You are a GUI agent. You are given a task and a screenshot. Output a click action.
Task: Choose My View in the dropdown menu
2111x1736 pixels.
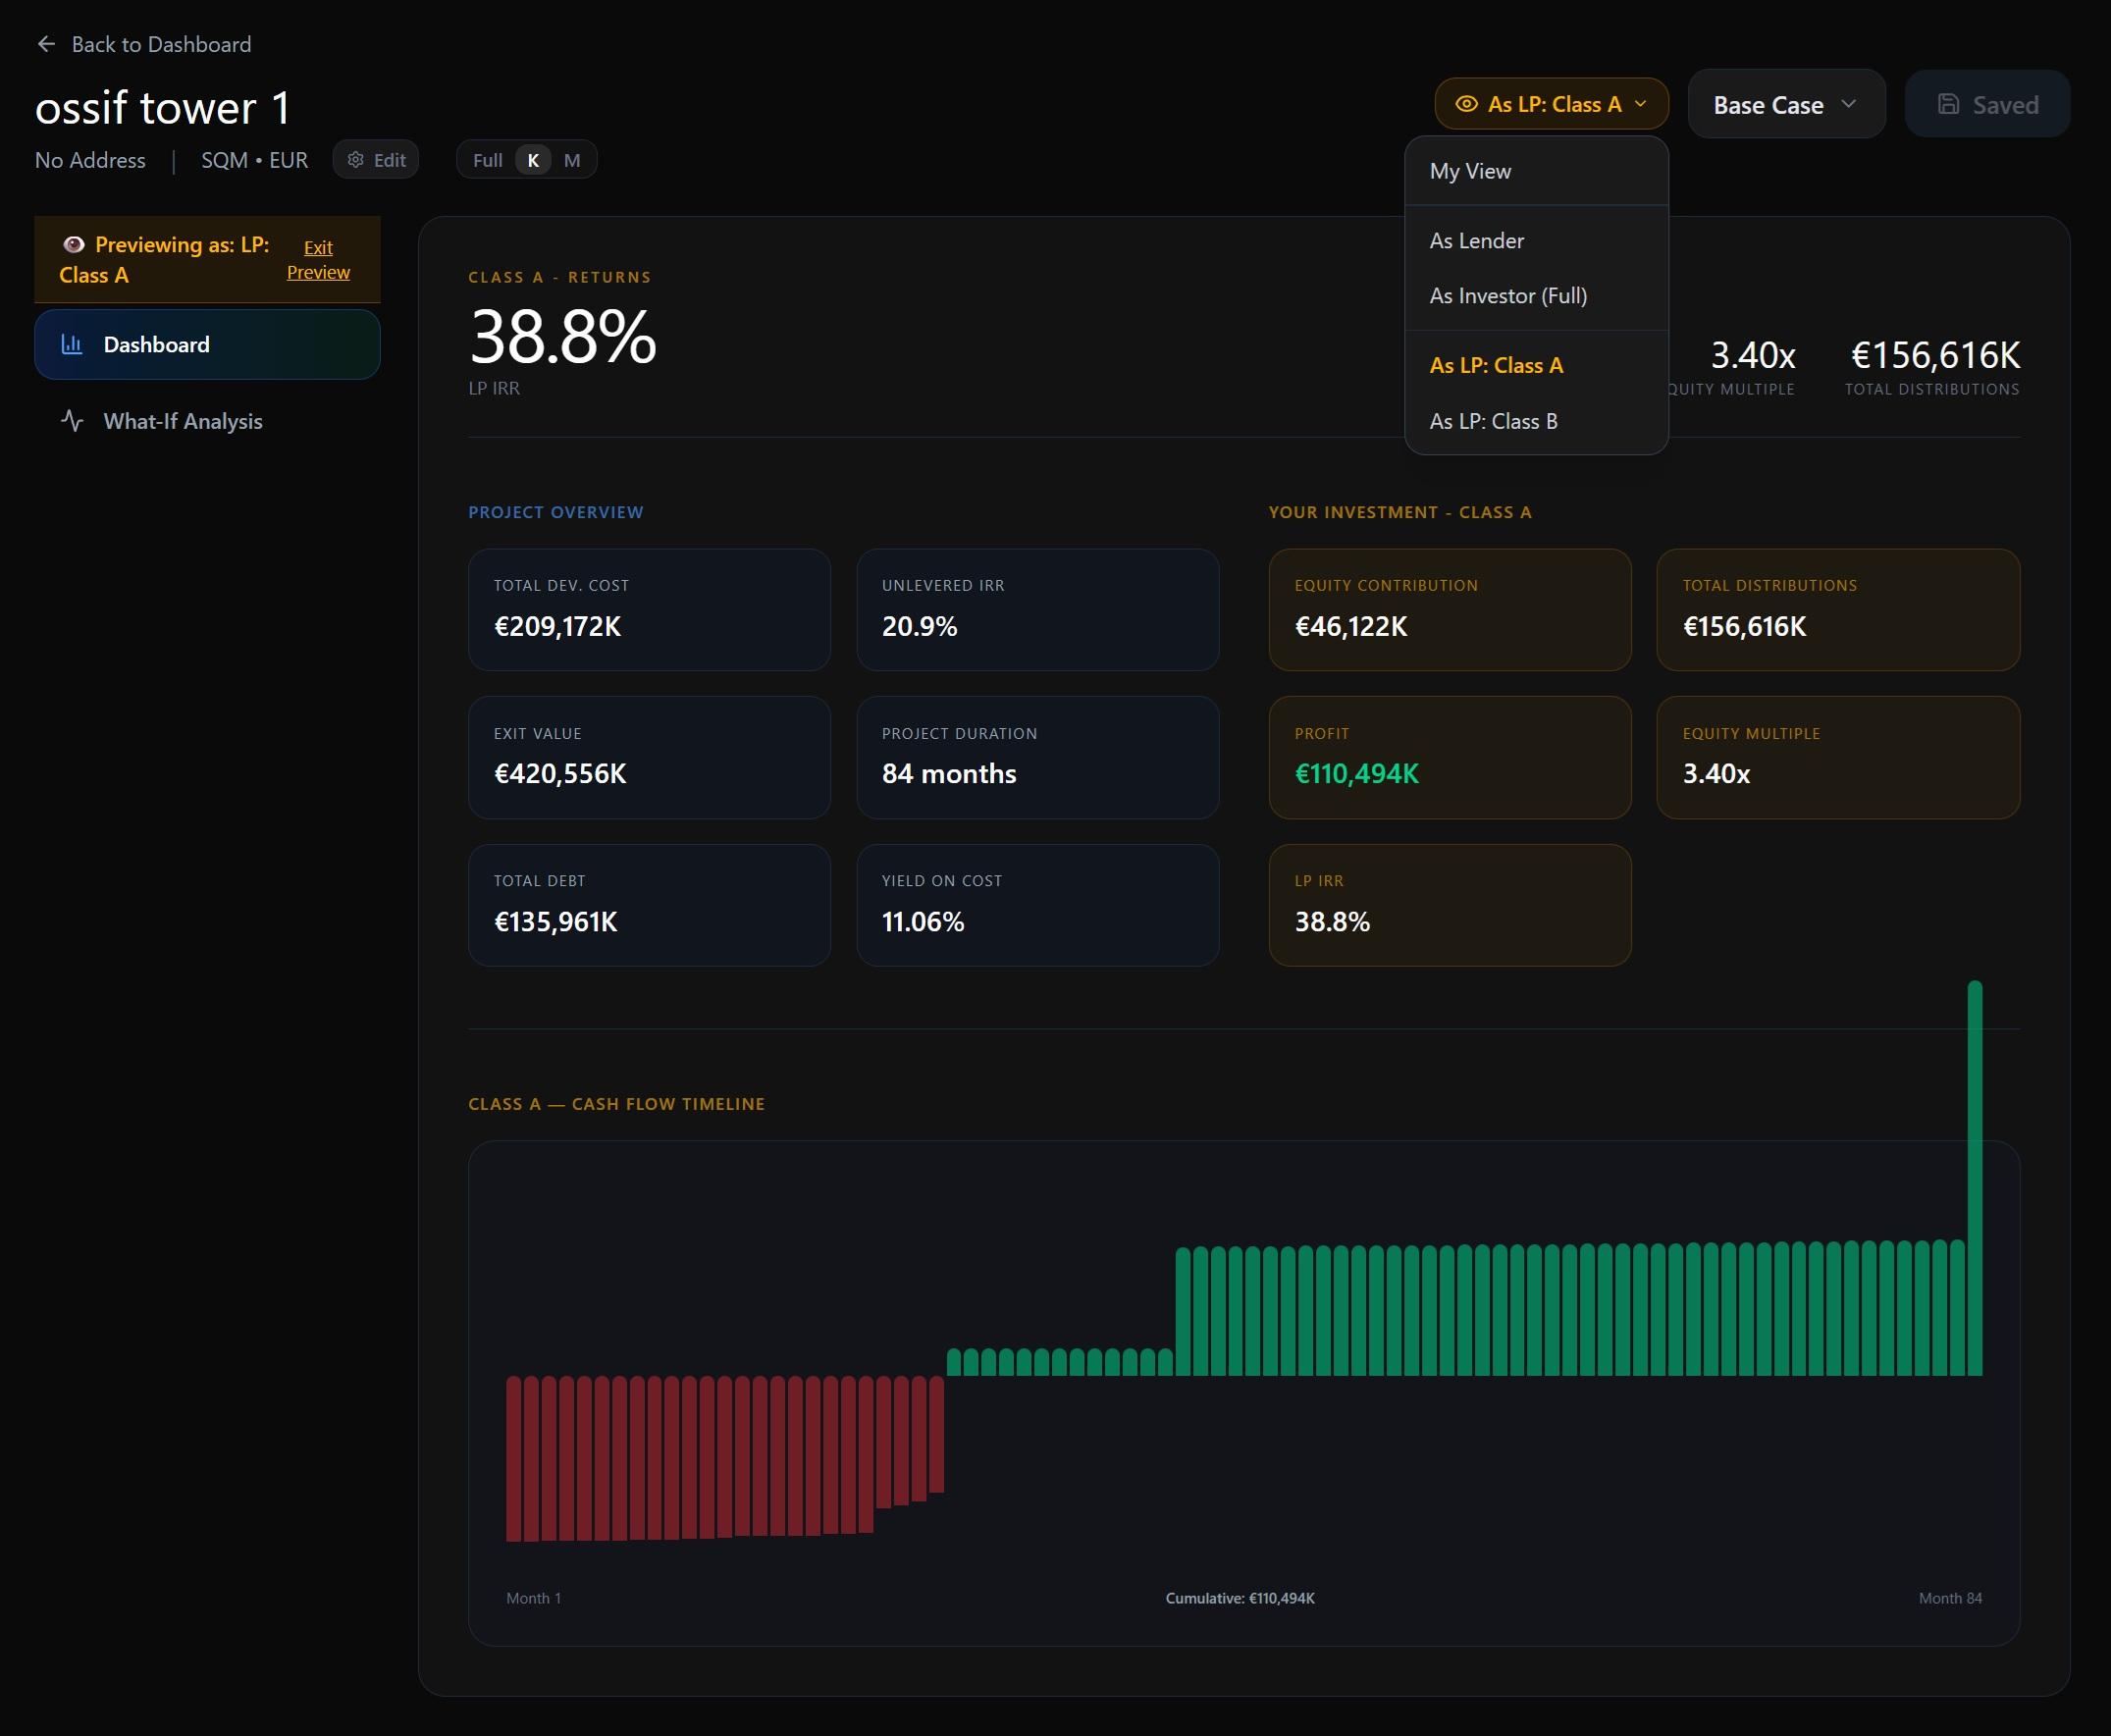point(1470,171)
